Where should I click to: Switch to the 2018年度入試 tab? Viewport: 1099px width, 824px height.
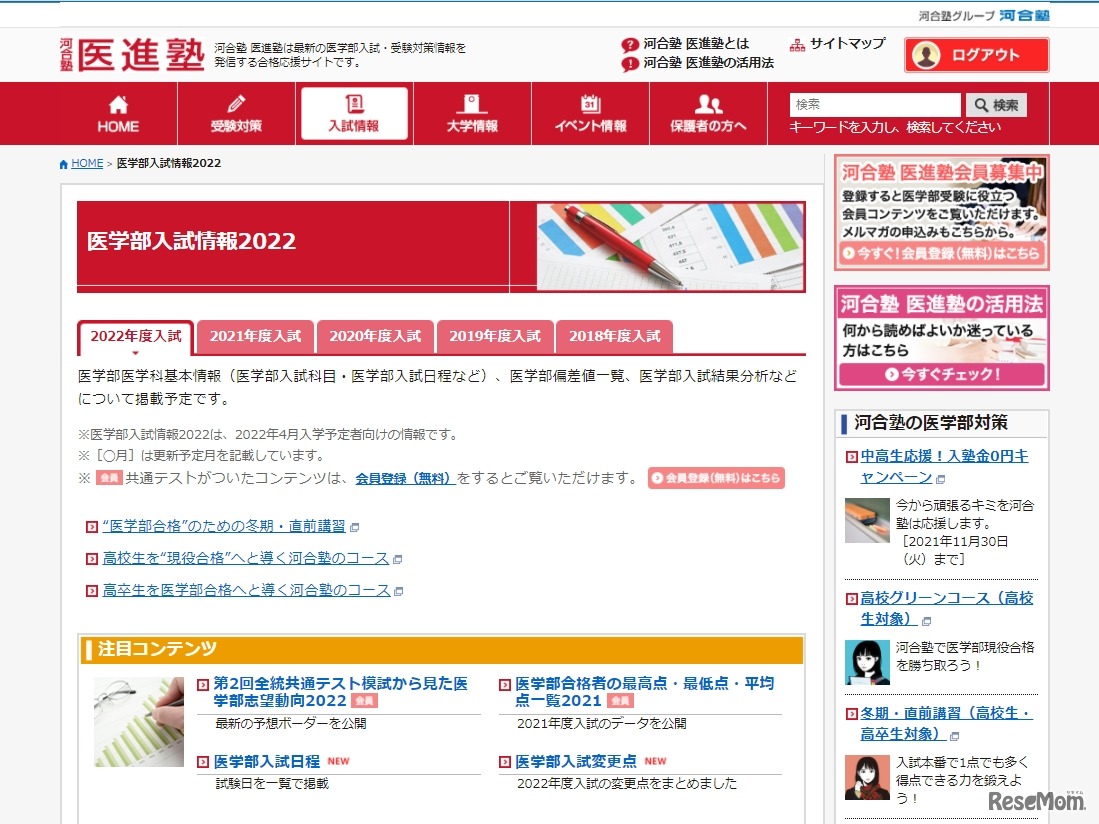pyautogui.click(x=615, y=338)
